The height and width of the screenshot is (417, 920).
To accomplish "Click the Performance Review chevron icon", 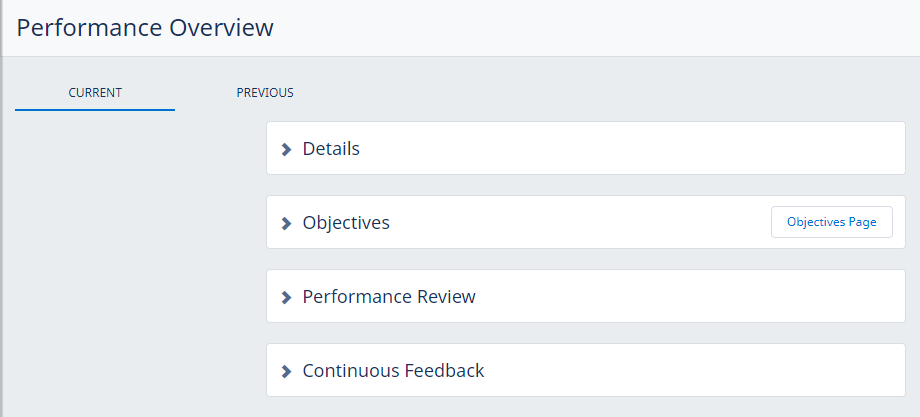I will (287, 297).
